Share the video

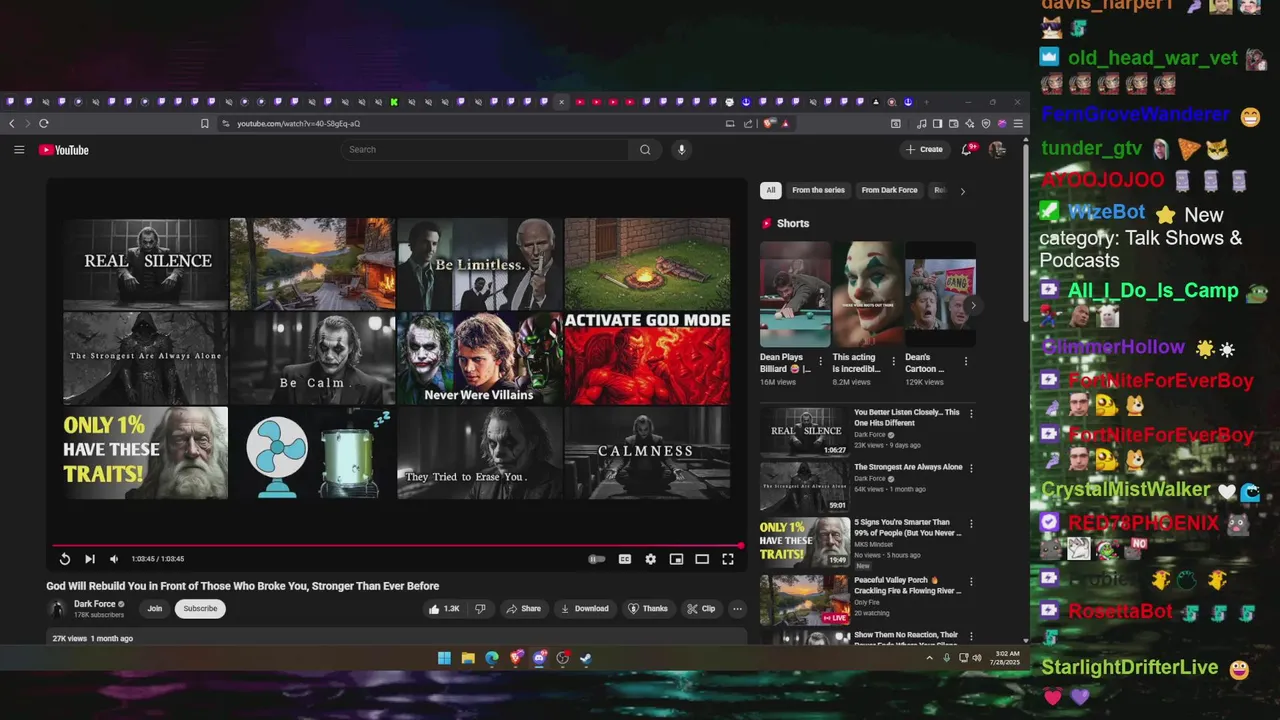(x=523, y=608)
